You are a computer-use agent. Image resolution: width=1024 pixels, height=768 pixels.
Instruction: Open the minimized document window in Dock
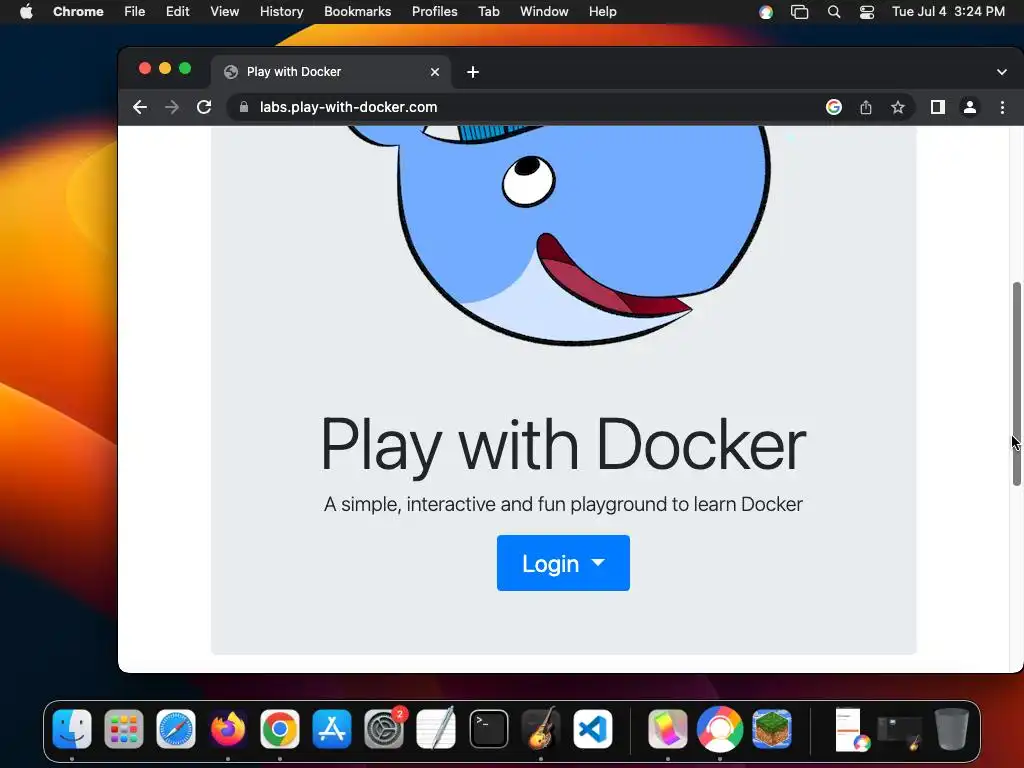(850, 730)
